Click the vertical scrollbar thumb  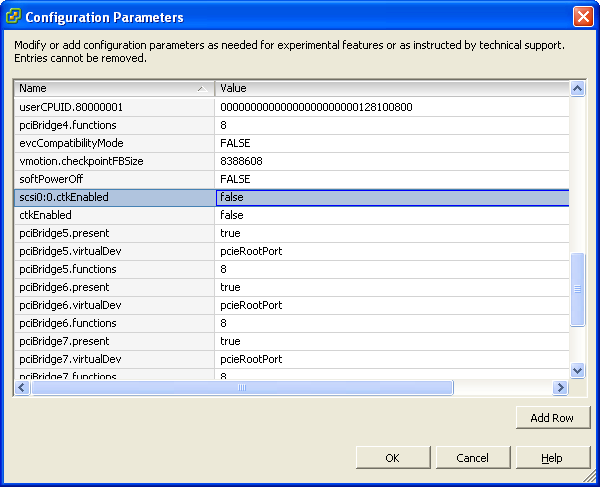576,289
